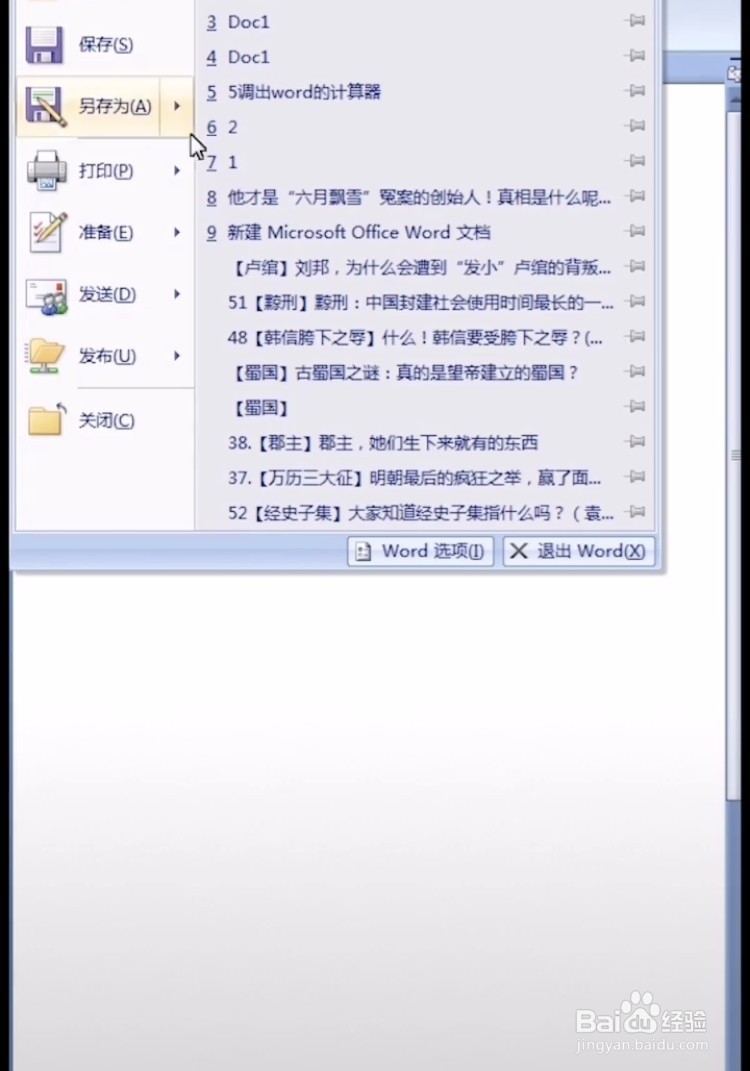This screenshot has height=1071, width=750.
Task: Pin recent document number 6 named 2
Action: click(635, 126)
